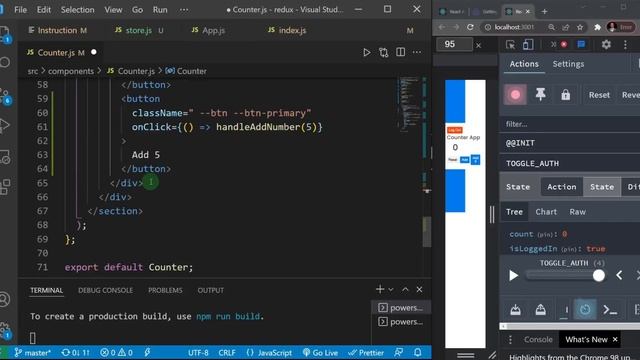Viewport: 640px width, 360px height.
Task: Switch to the Action inspector tab
Action: click(562, 187)
